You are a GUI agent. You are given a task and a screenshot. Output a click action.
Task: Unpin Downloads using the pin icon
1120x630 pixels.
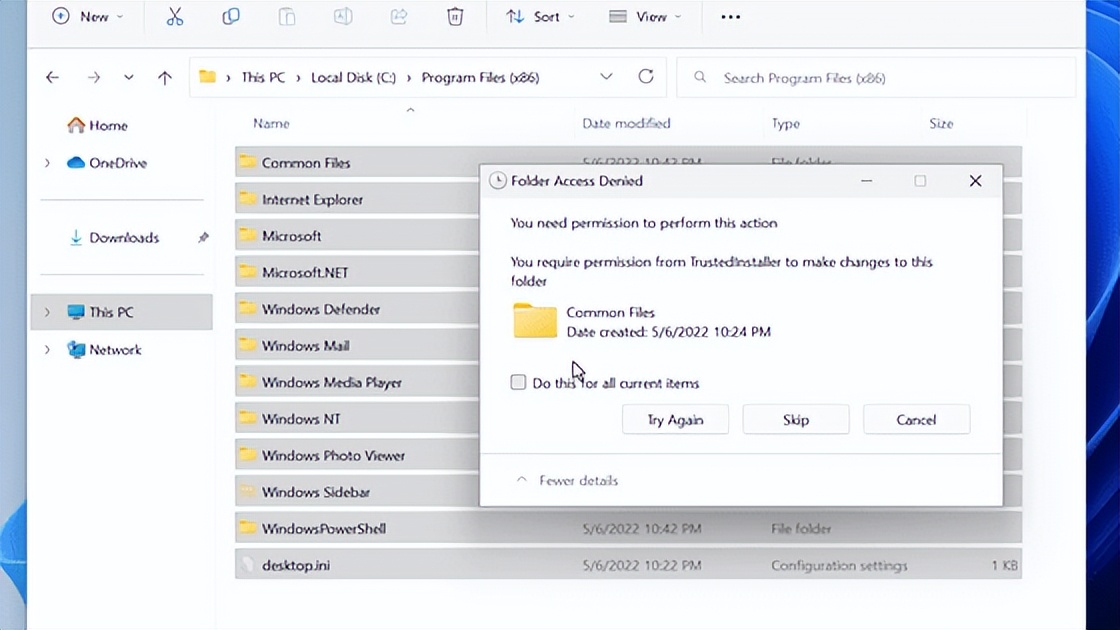(203, 238)
